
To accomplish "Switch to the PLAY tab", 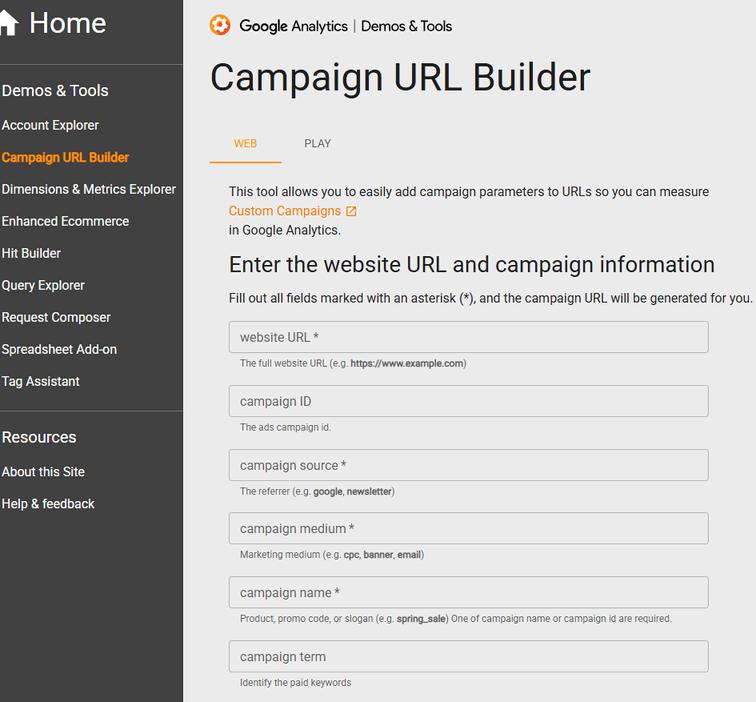I will pos(317,143).
